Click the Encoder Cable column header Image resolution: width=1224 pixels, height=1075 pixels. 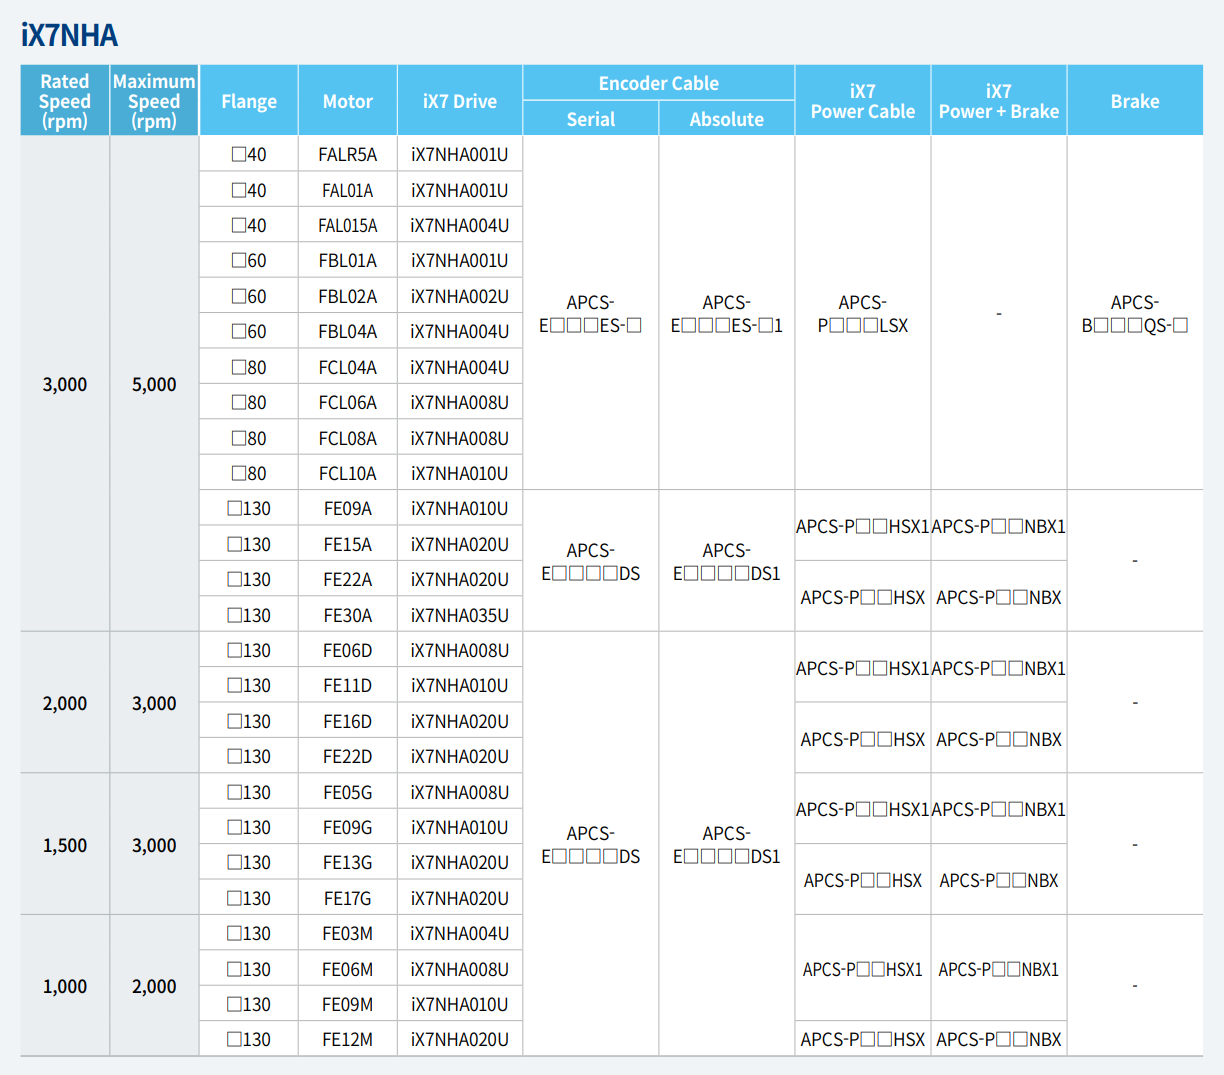tap(658, 83)
